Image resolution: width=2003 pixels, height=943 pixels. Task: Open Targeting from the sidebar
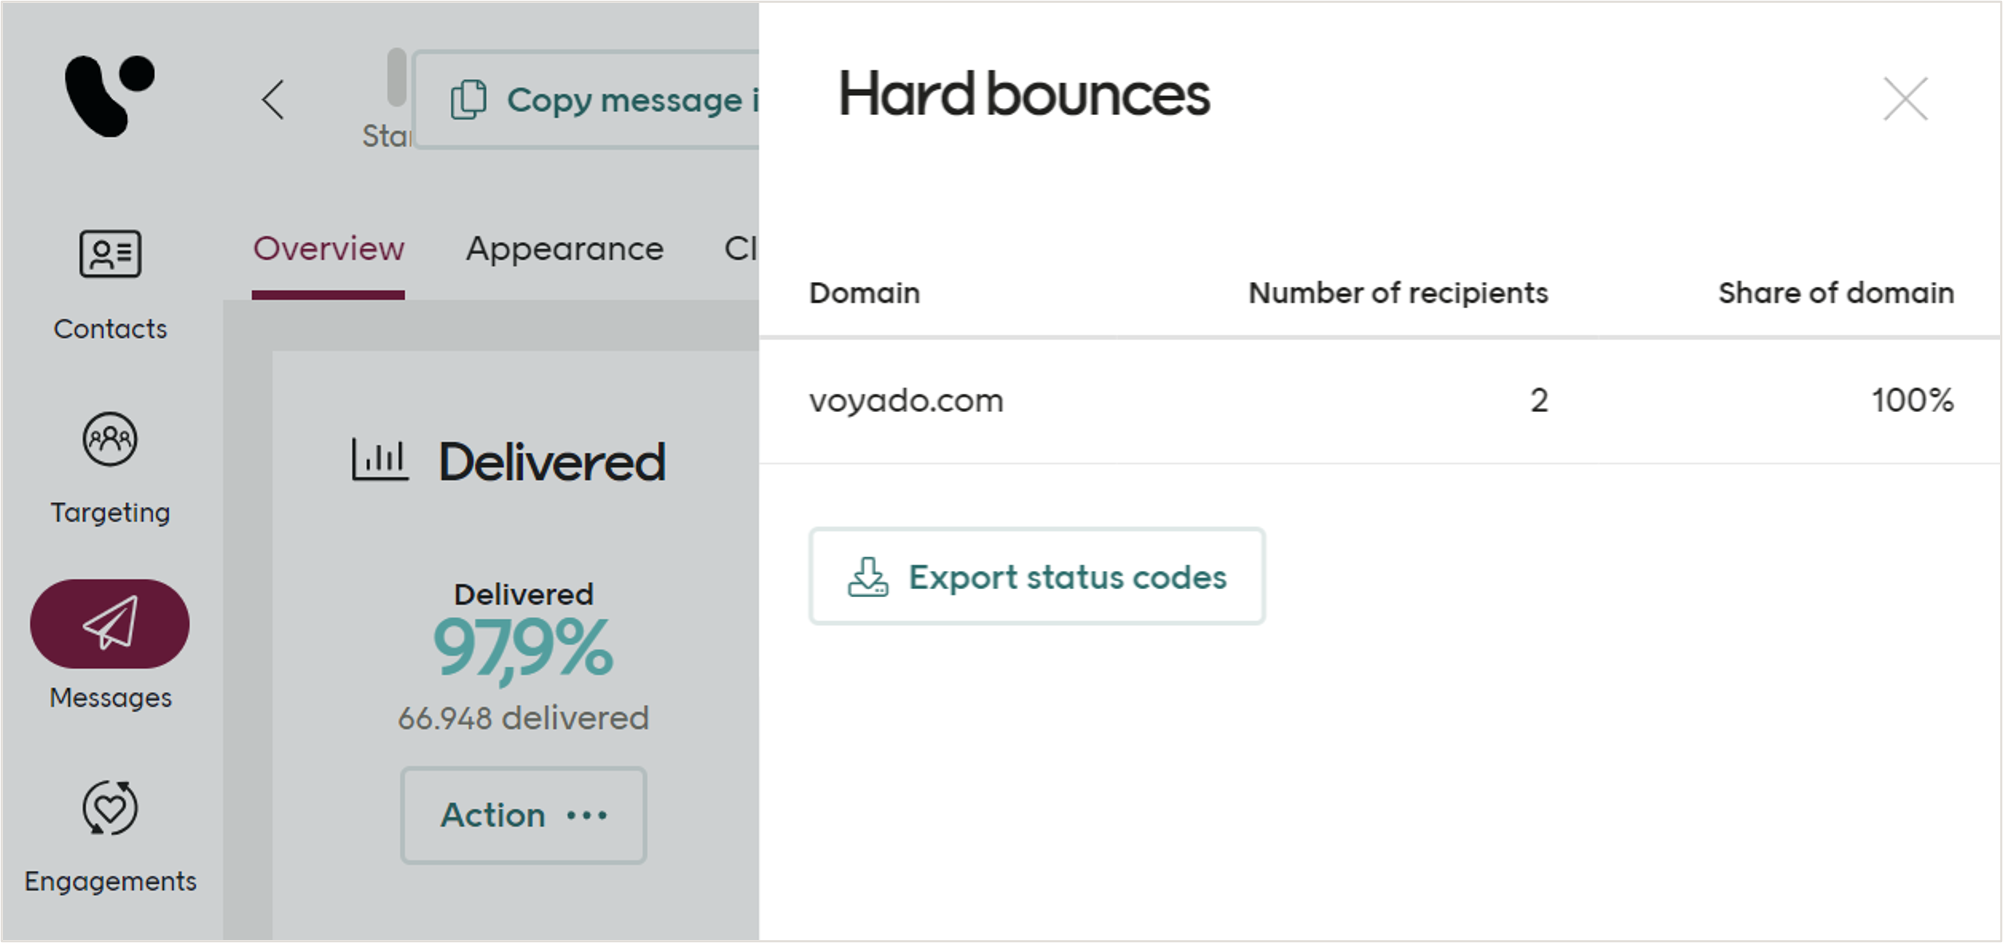pyautogui.click(x=110, y=440)
